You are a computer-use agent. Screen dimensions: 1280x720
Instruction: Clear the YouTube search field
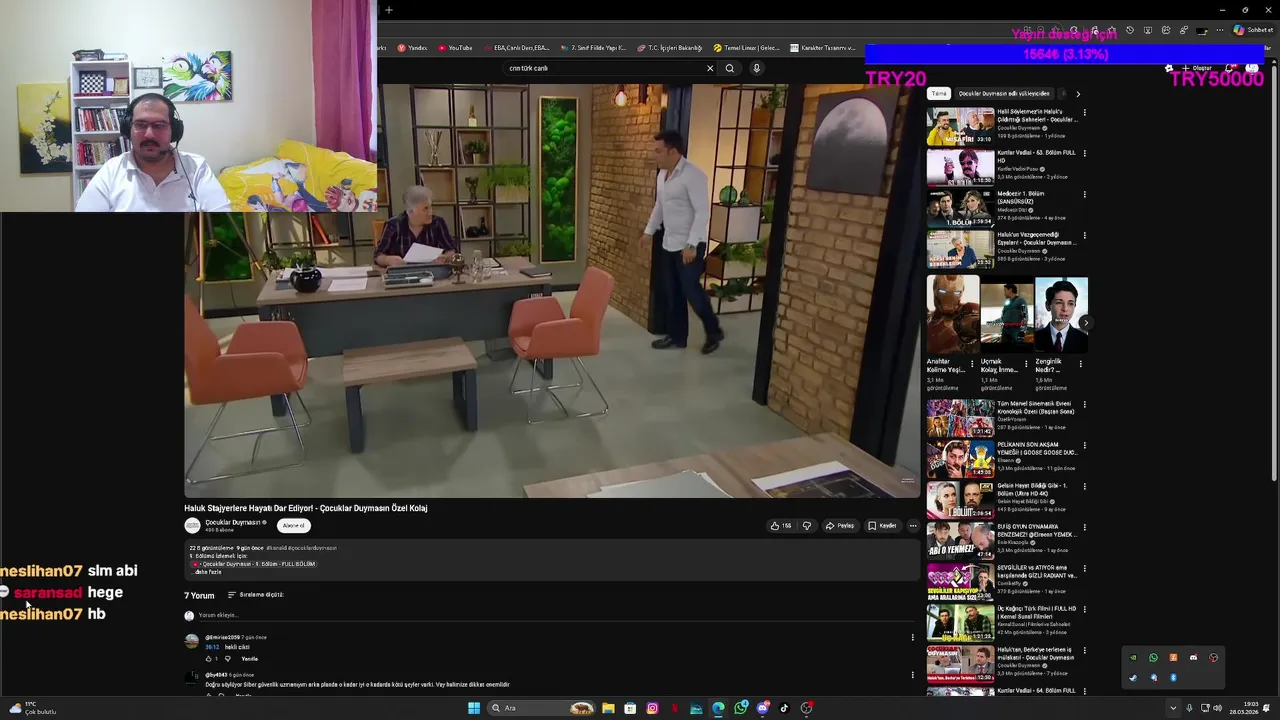tap(710, 68)
